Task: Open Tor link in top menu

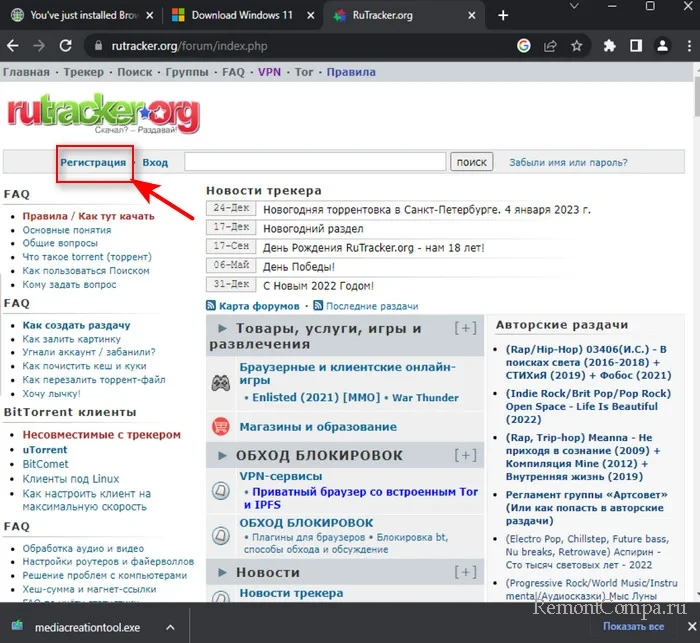Action: point(304,72)
